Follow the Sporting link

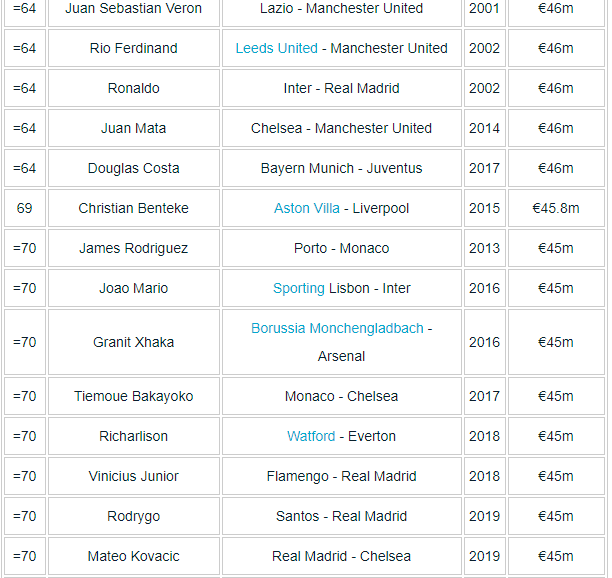pyautogui.click(x=298, y=288)
